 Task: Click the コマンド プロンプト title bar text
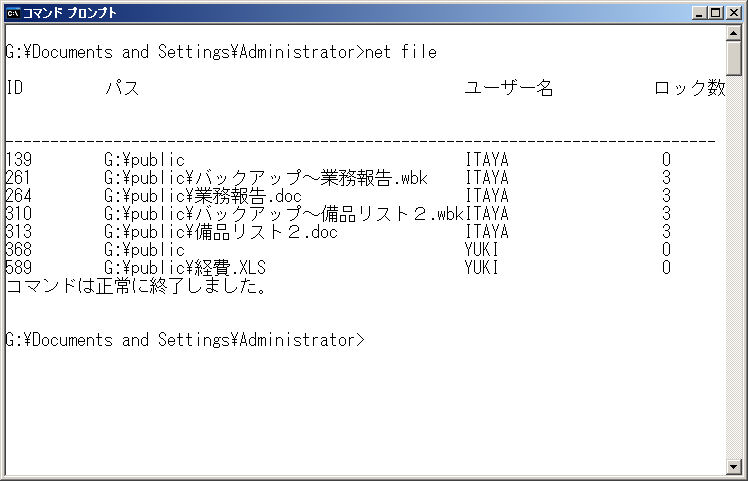[x=70, y=13]
